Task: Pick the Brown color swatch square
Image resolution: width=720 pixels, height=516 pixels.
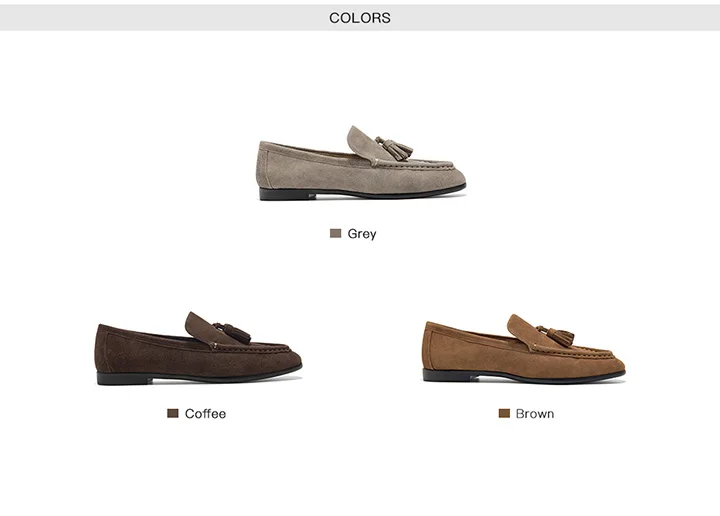Action: pyautogui.click(x=504, y=413)
